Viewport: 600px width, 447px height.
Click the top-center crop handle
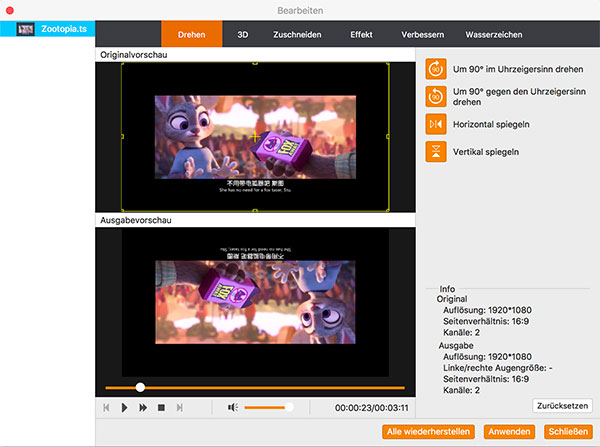point(255,64)
